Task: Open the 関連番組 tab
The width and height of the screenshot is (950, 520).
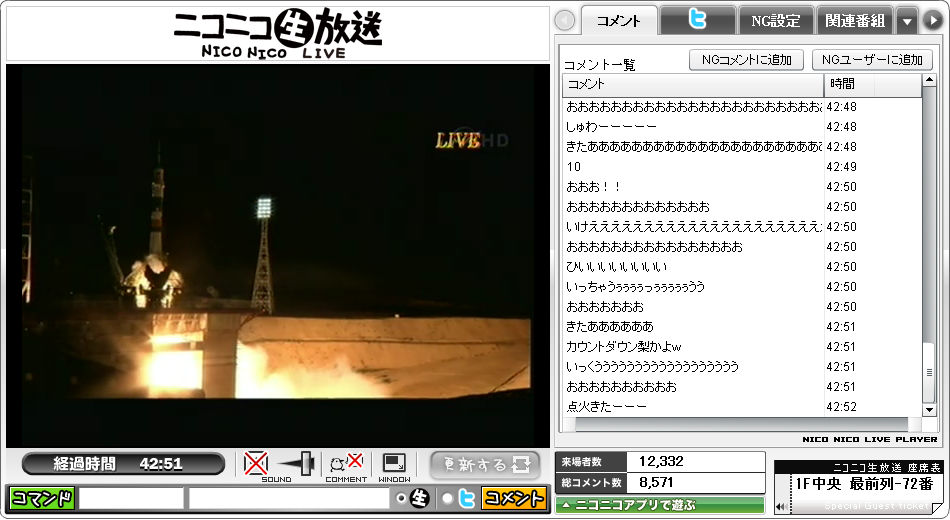Action: tap(855, 21)
